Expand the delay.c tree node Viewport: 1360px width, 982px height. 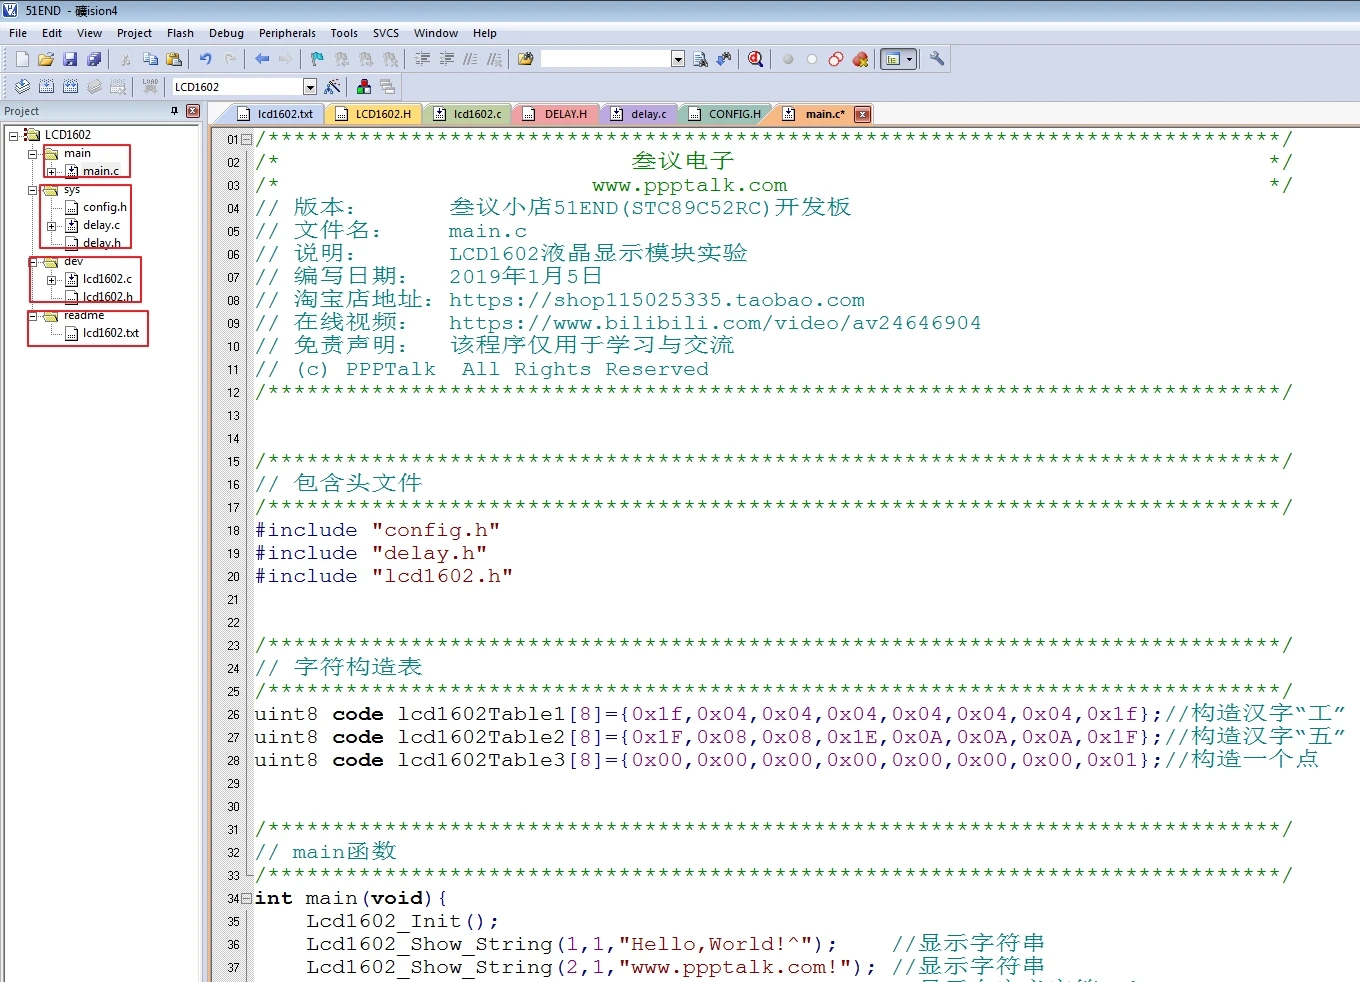(51, 226)
